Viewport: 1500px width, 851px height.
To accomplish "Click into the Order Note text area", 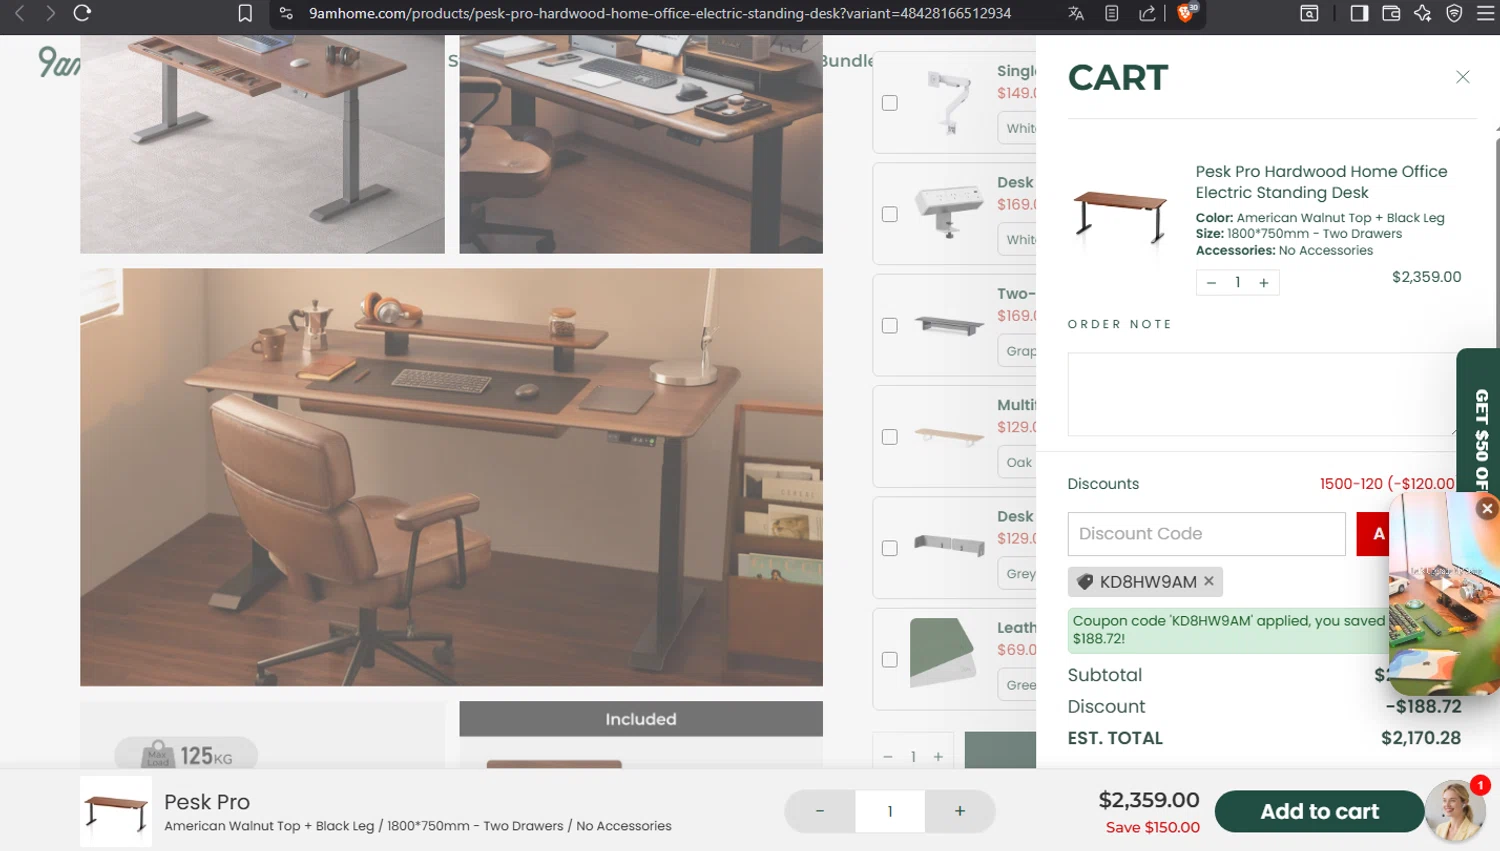I will pos(1264,394).
